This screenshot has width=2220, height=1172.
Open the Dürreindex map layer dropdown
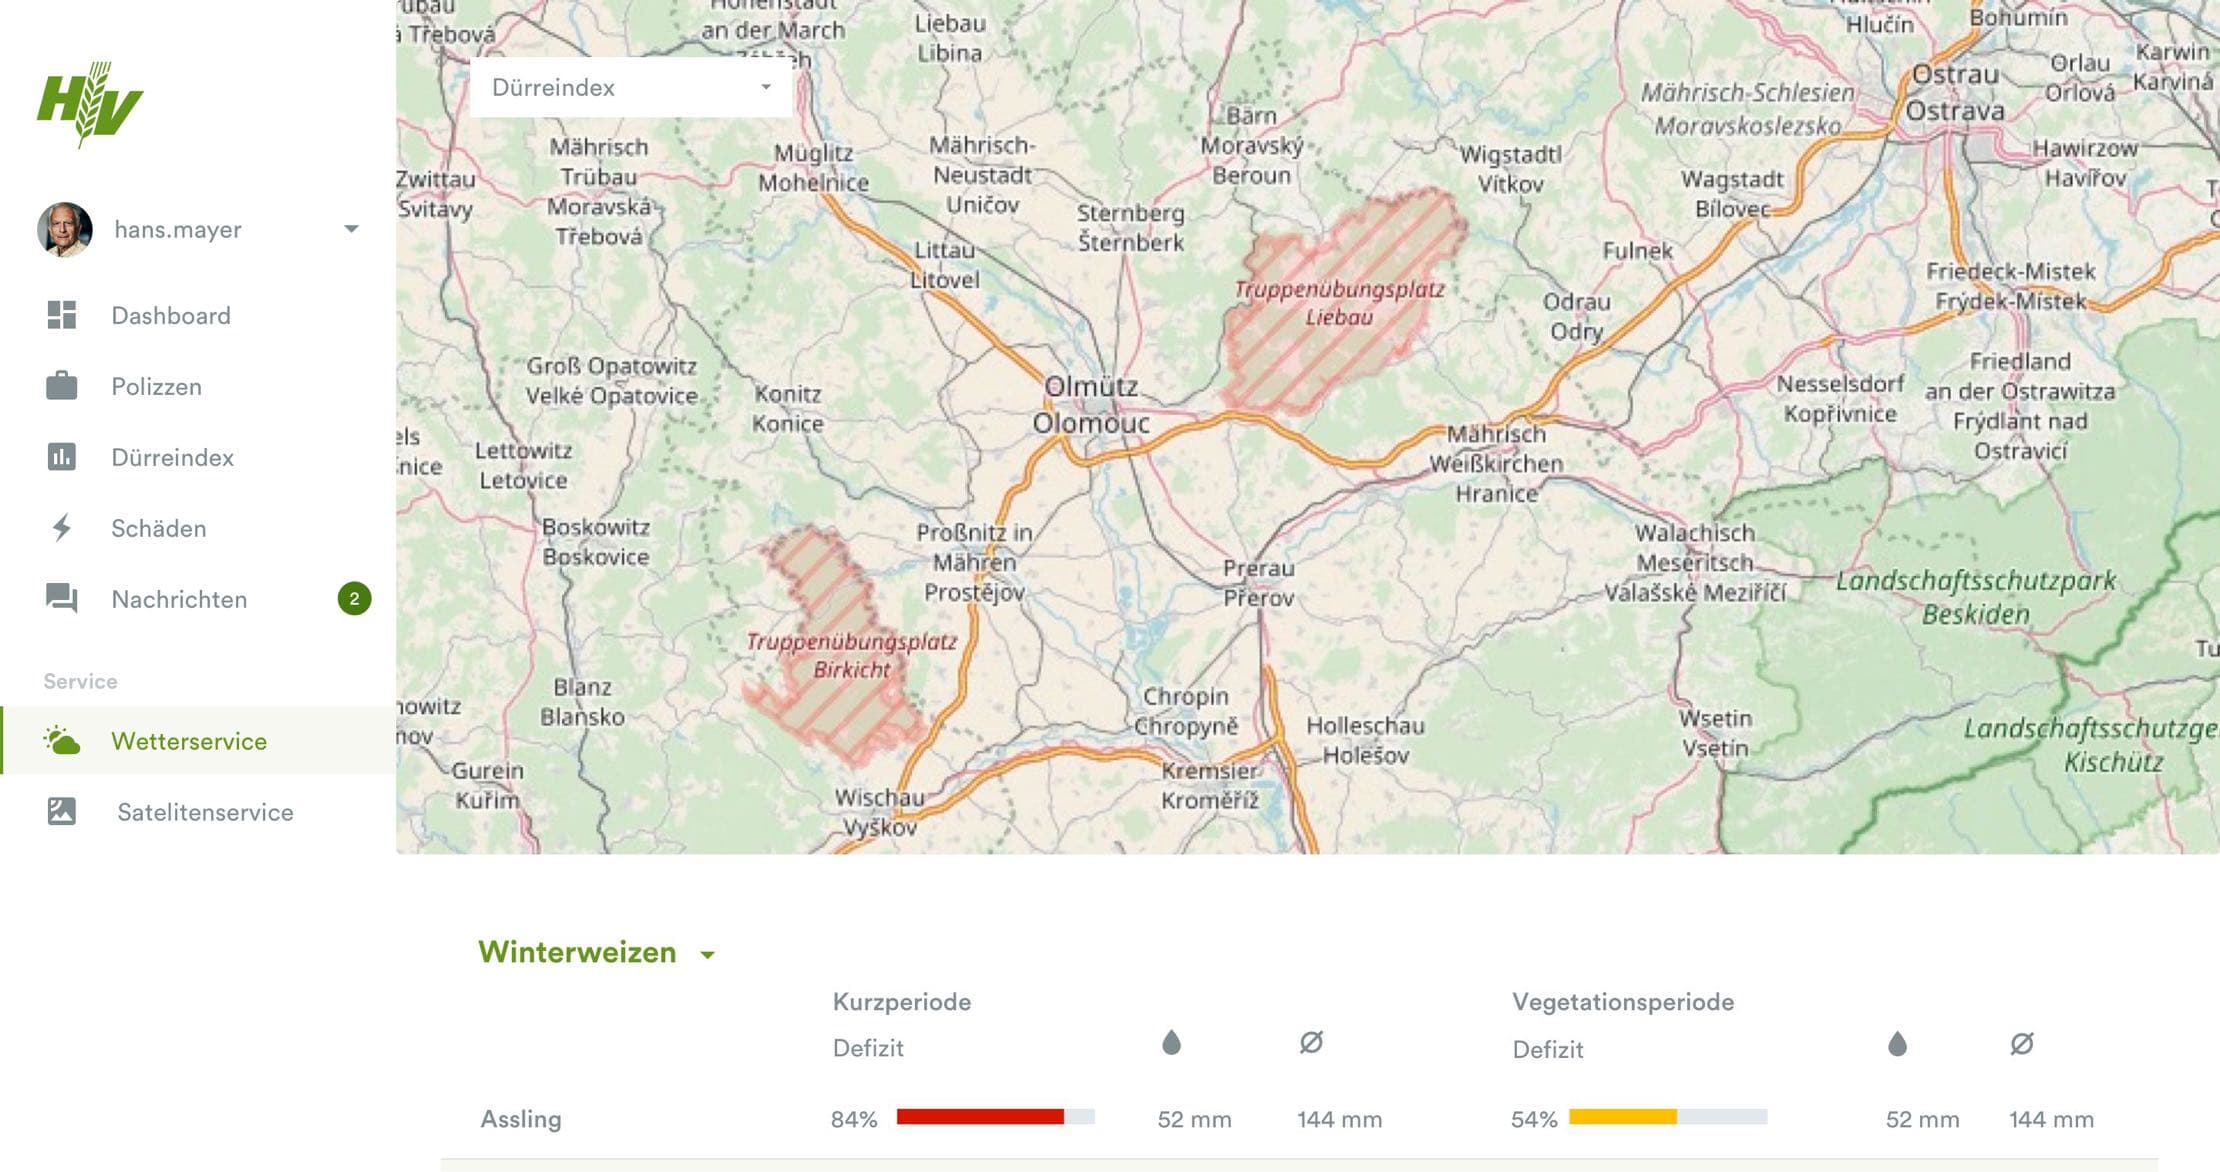(631, 88)
